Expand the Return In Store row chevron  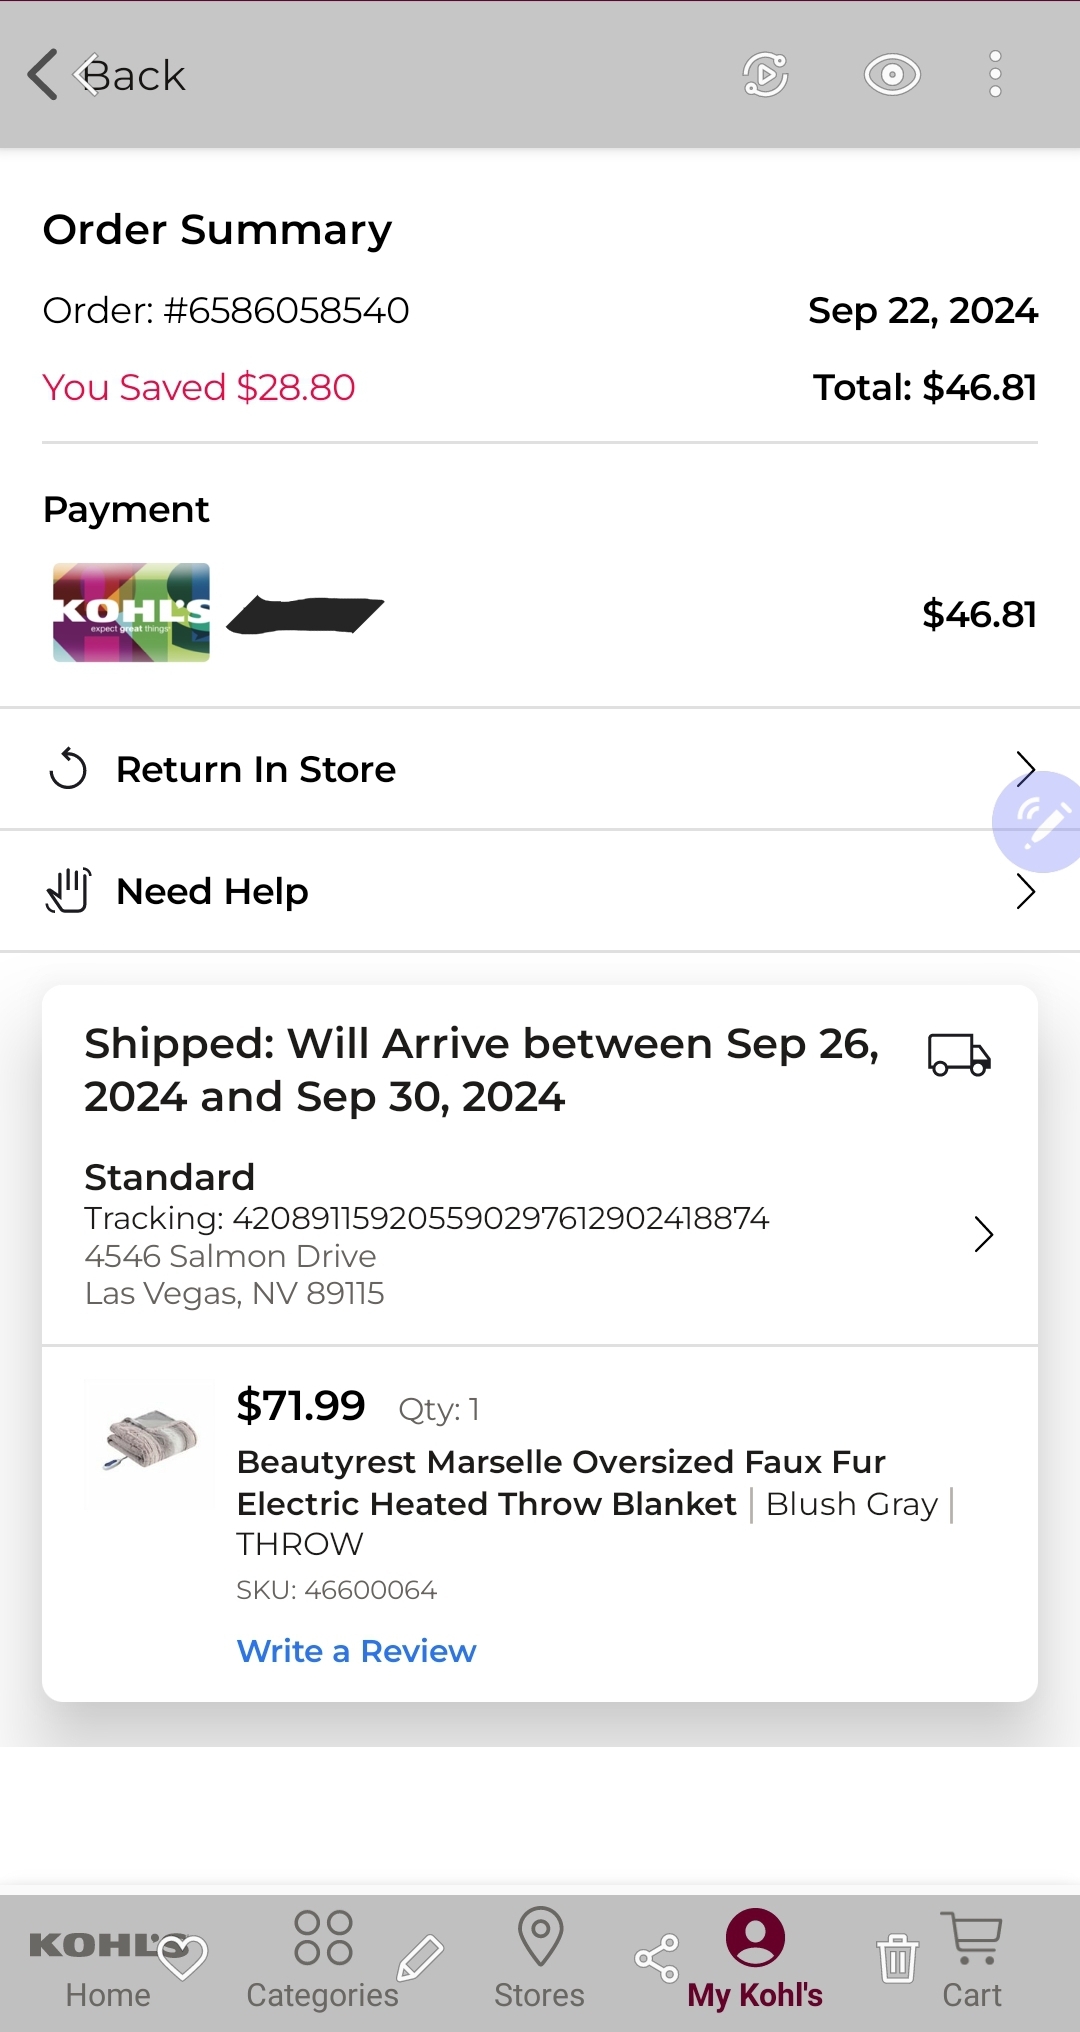click(1025, 769)
